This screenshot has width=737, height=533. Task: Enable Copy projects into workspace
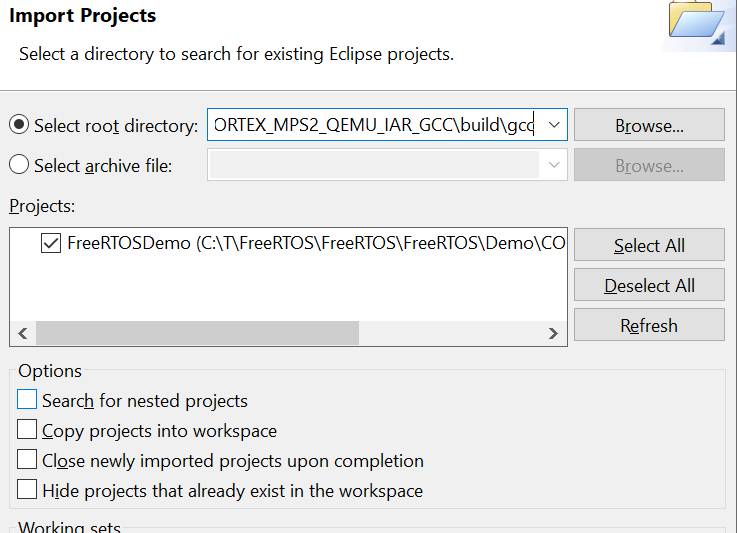point(27,430)
